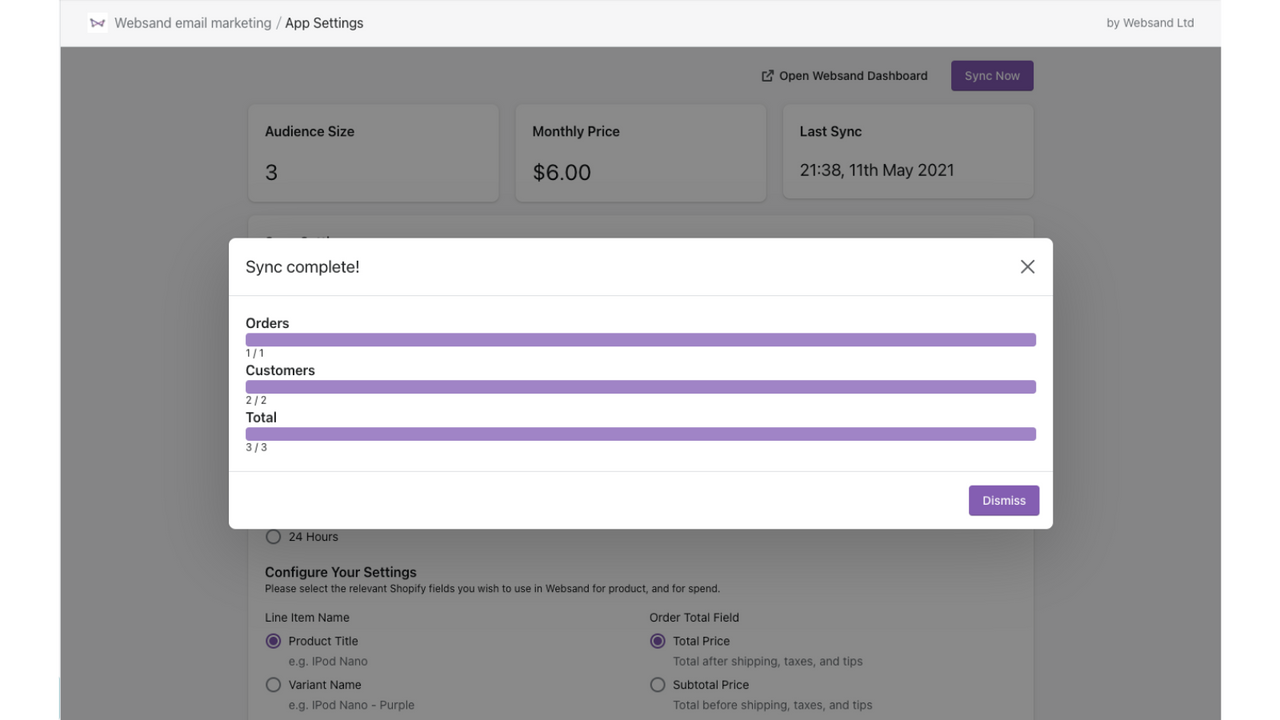Click the Websand email marketing breadcrumb
Image resolution: width=1280 pixels, height=720 pixels.
[x=190, y=22]
